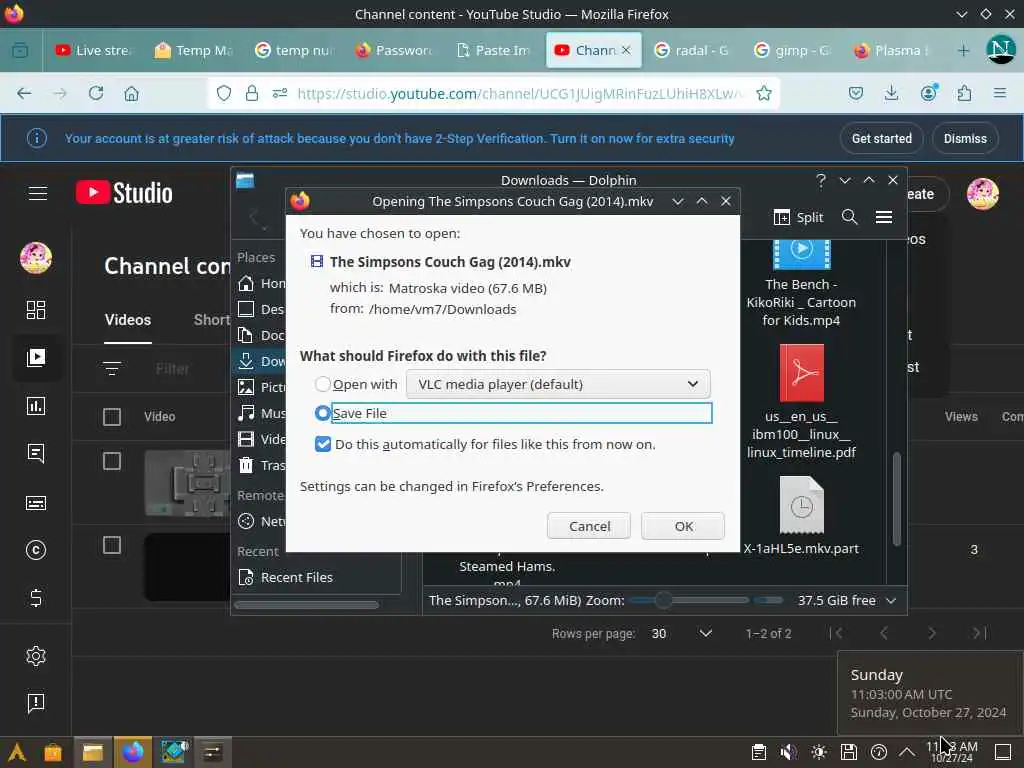
Task: Bookmark this page with the star
Action: click(x=763, y=93)
